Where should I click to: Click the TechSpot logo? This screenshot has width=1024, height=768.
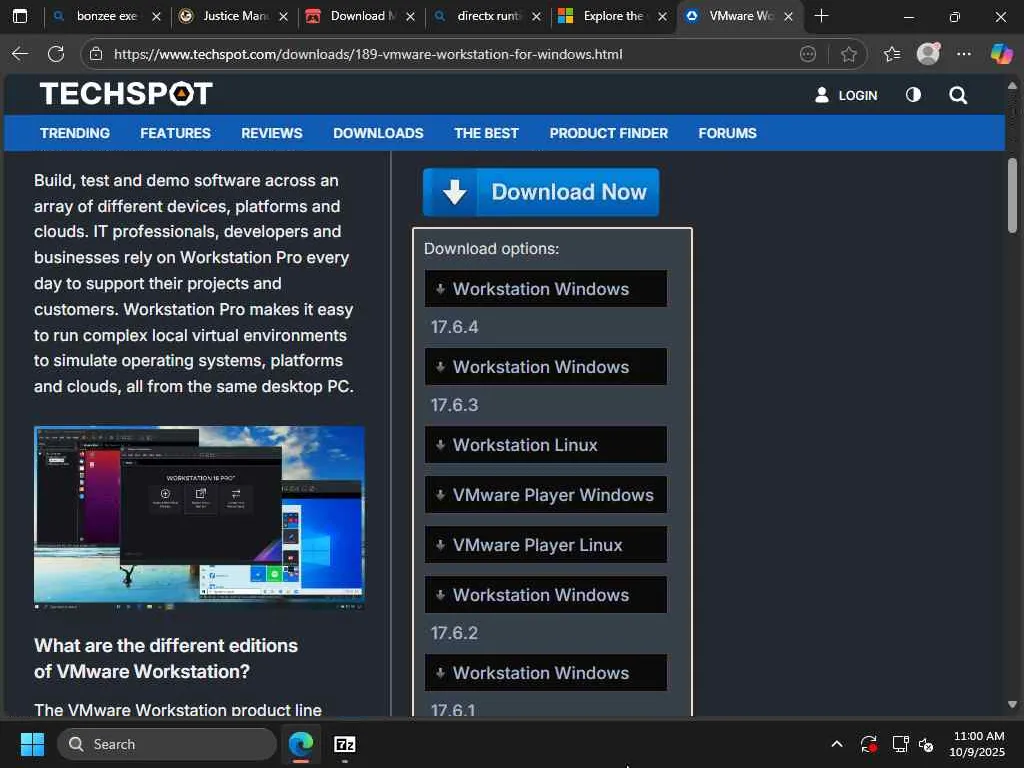(x=126, y=94)
